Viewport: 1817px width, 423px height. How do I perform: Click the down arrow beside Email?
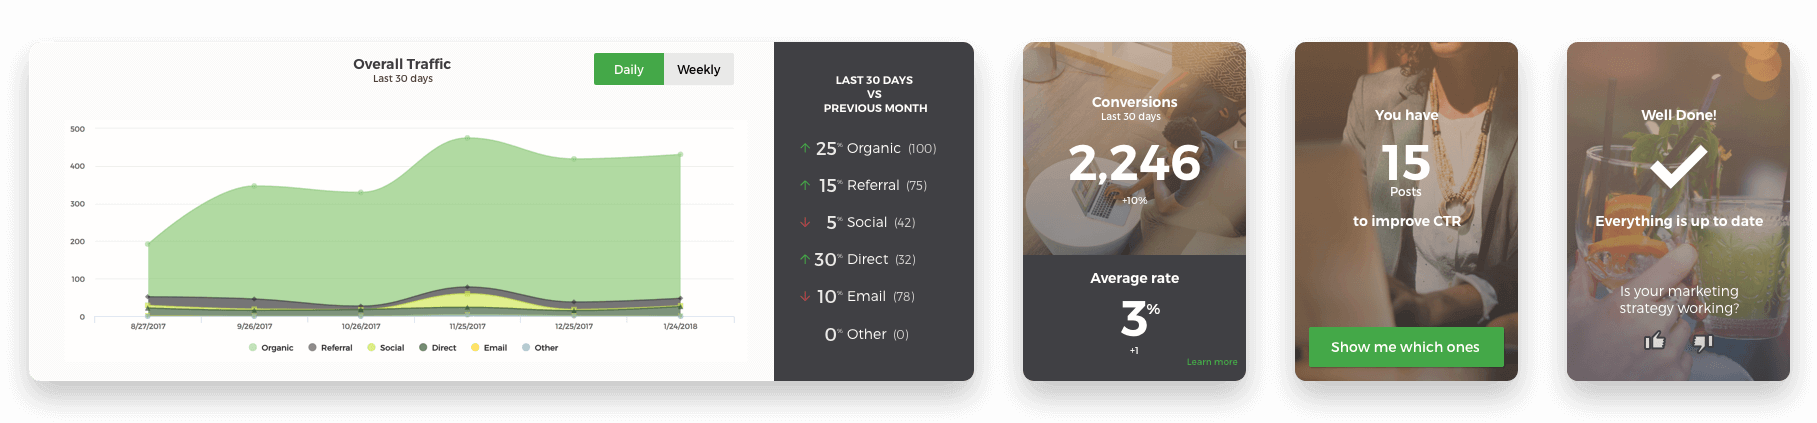tap(805, 296)
